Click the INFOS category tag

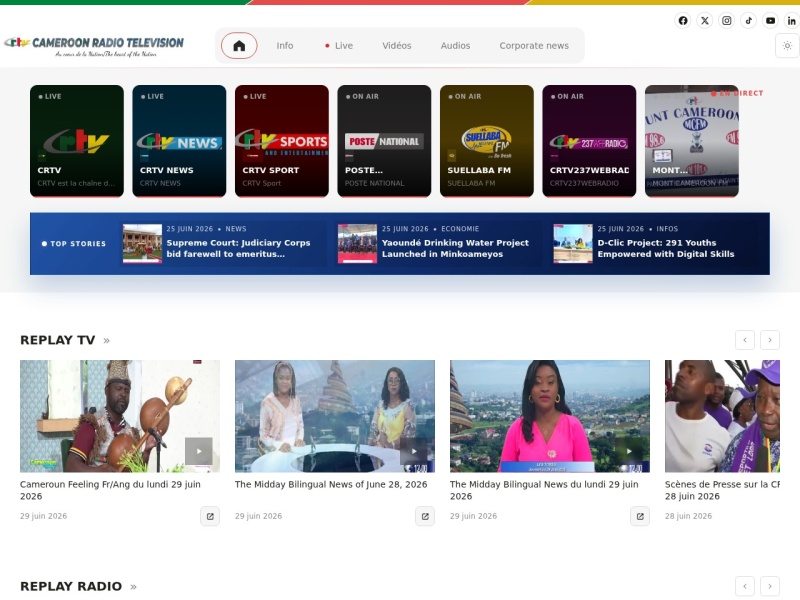tap(667, 229)
